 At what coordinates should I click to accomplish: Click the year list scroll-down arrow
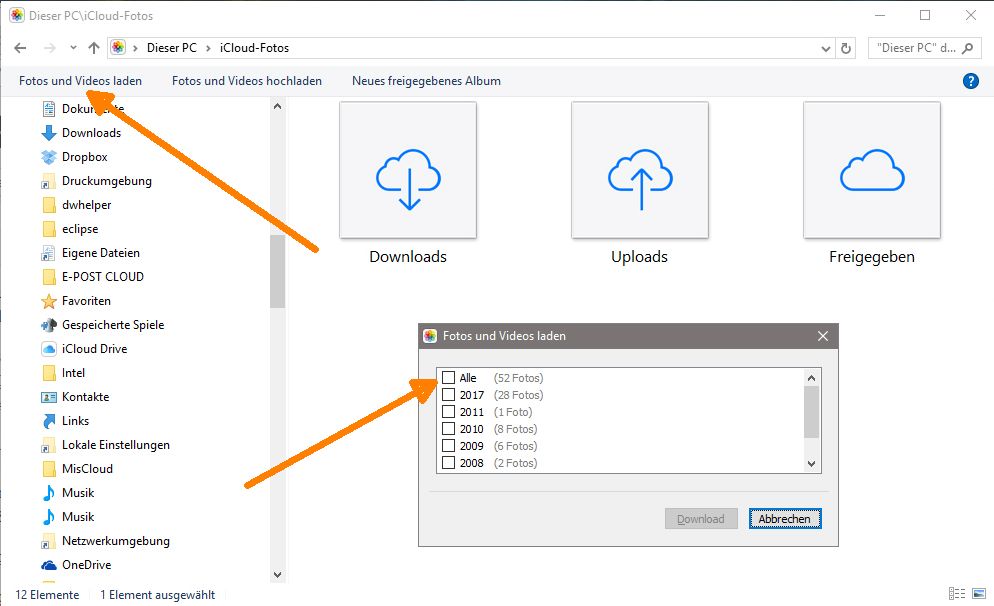pos(811,463)
